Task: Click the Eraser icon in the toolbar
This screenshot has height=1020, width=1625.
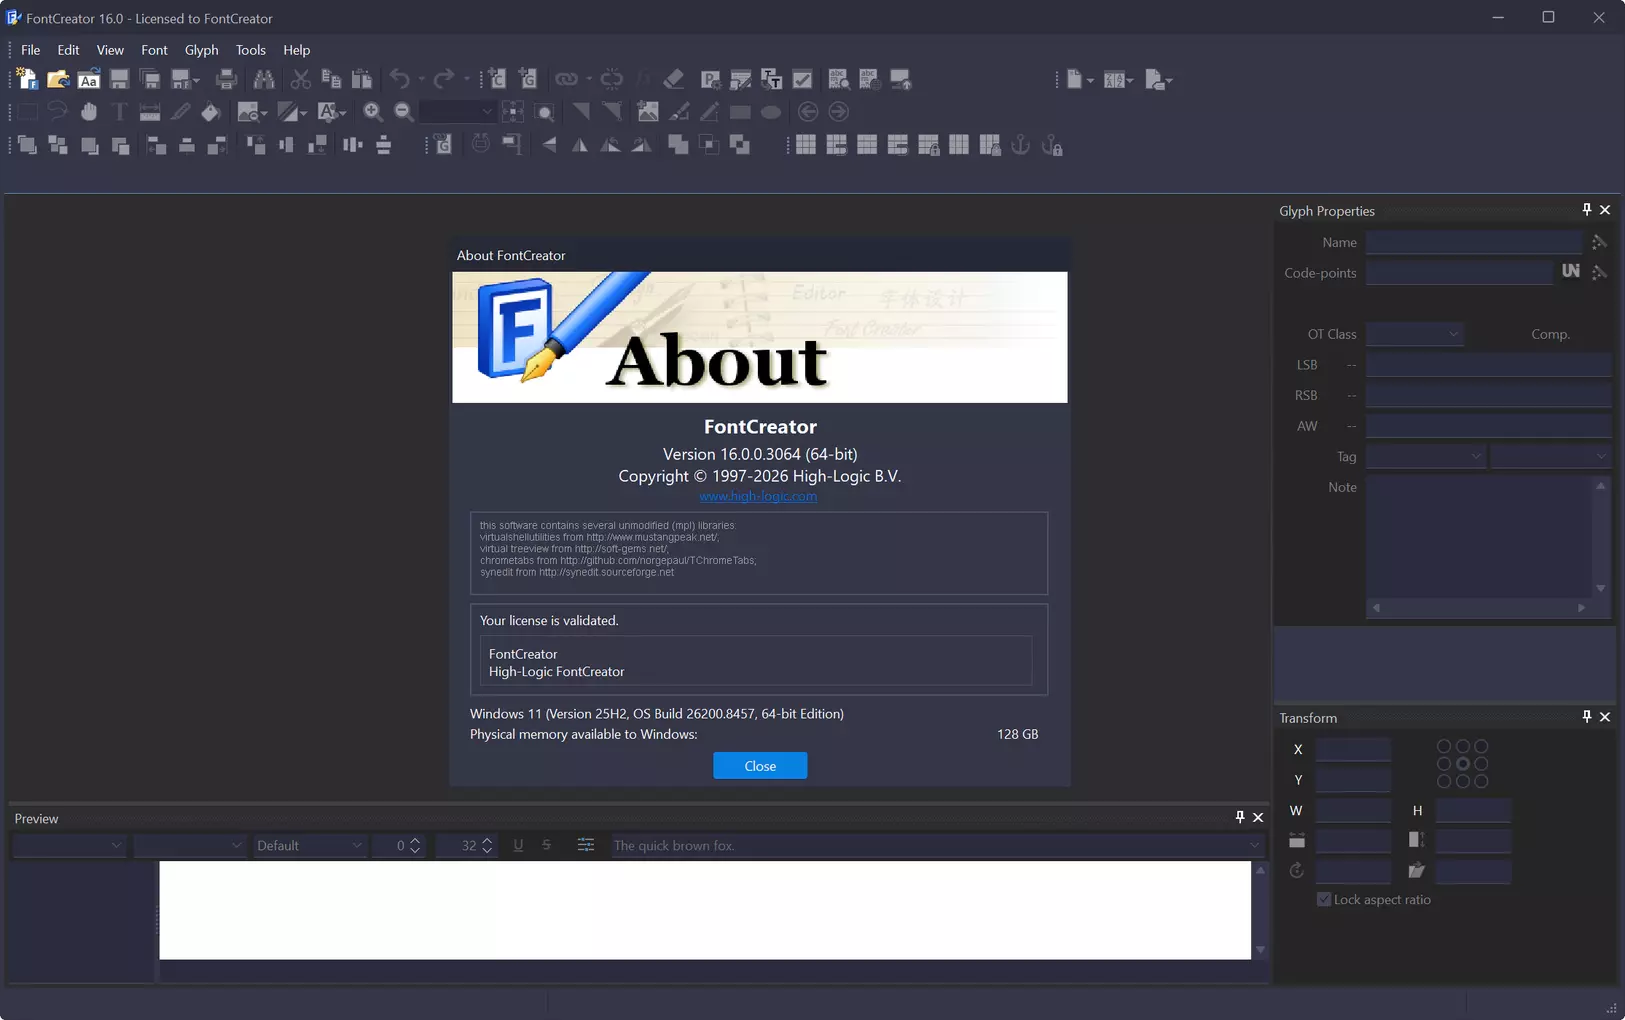Action: coord(674,80)
